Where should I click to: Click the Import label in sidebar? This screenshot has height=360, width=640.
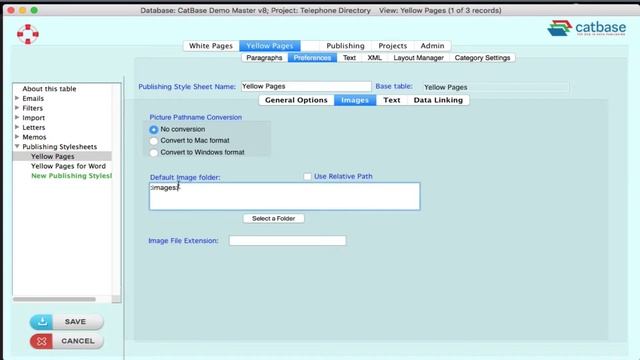point(33,118)
